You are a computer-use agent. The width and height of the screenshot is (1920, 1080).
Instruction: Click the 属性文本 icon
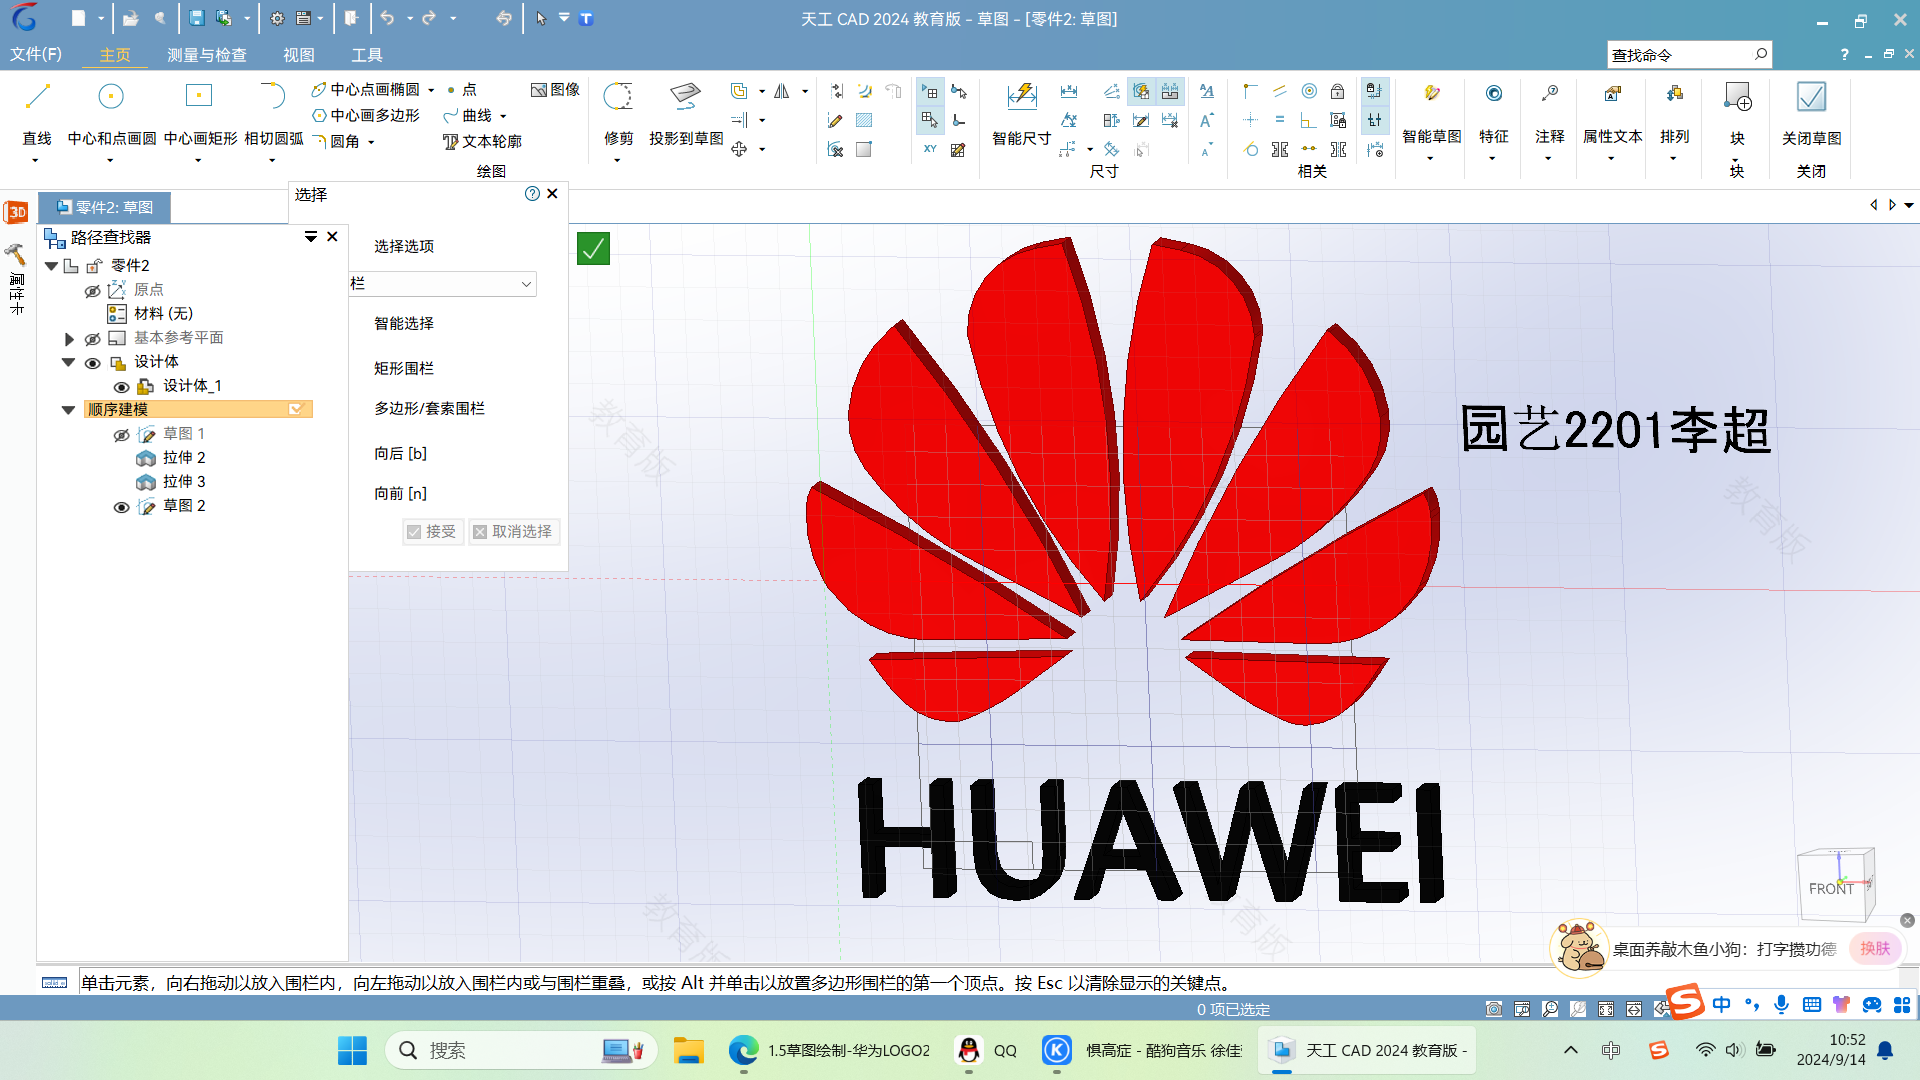click(1612, 94)
